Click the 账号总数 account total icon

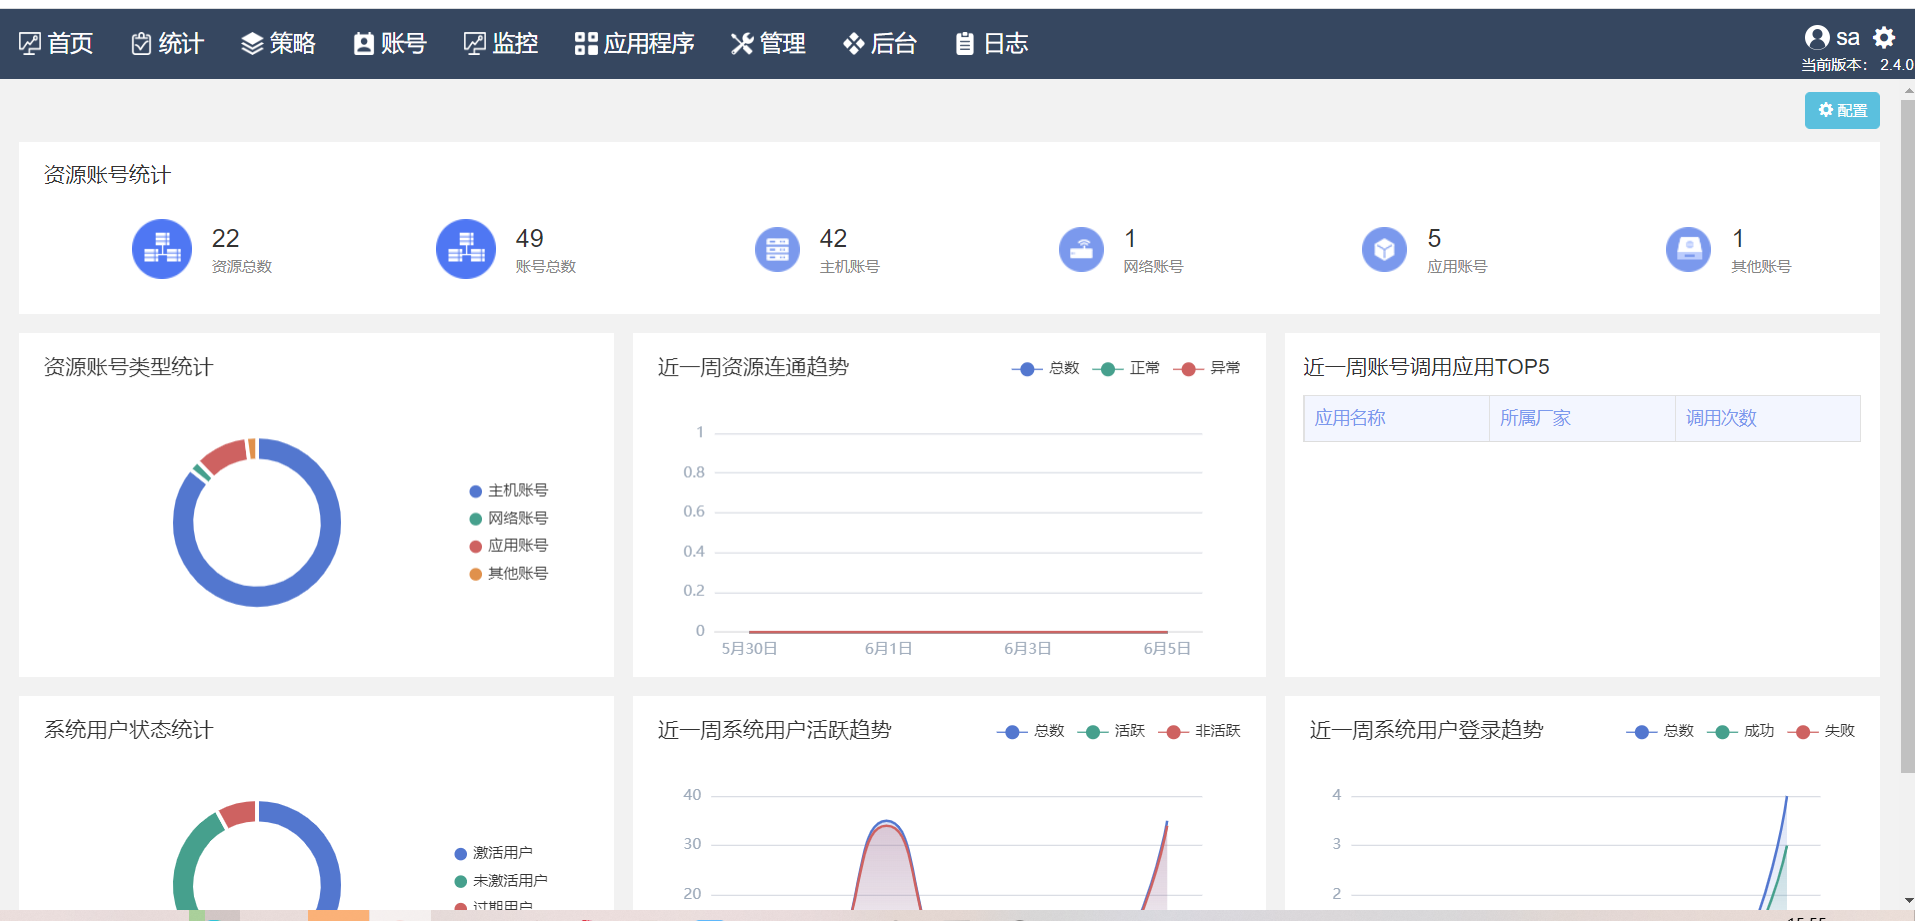466,249
